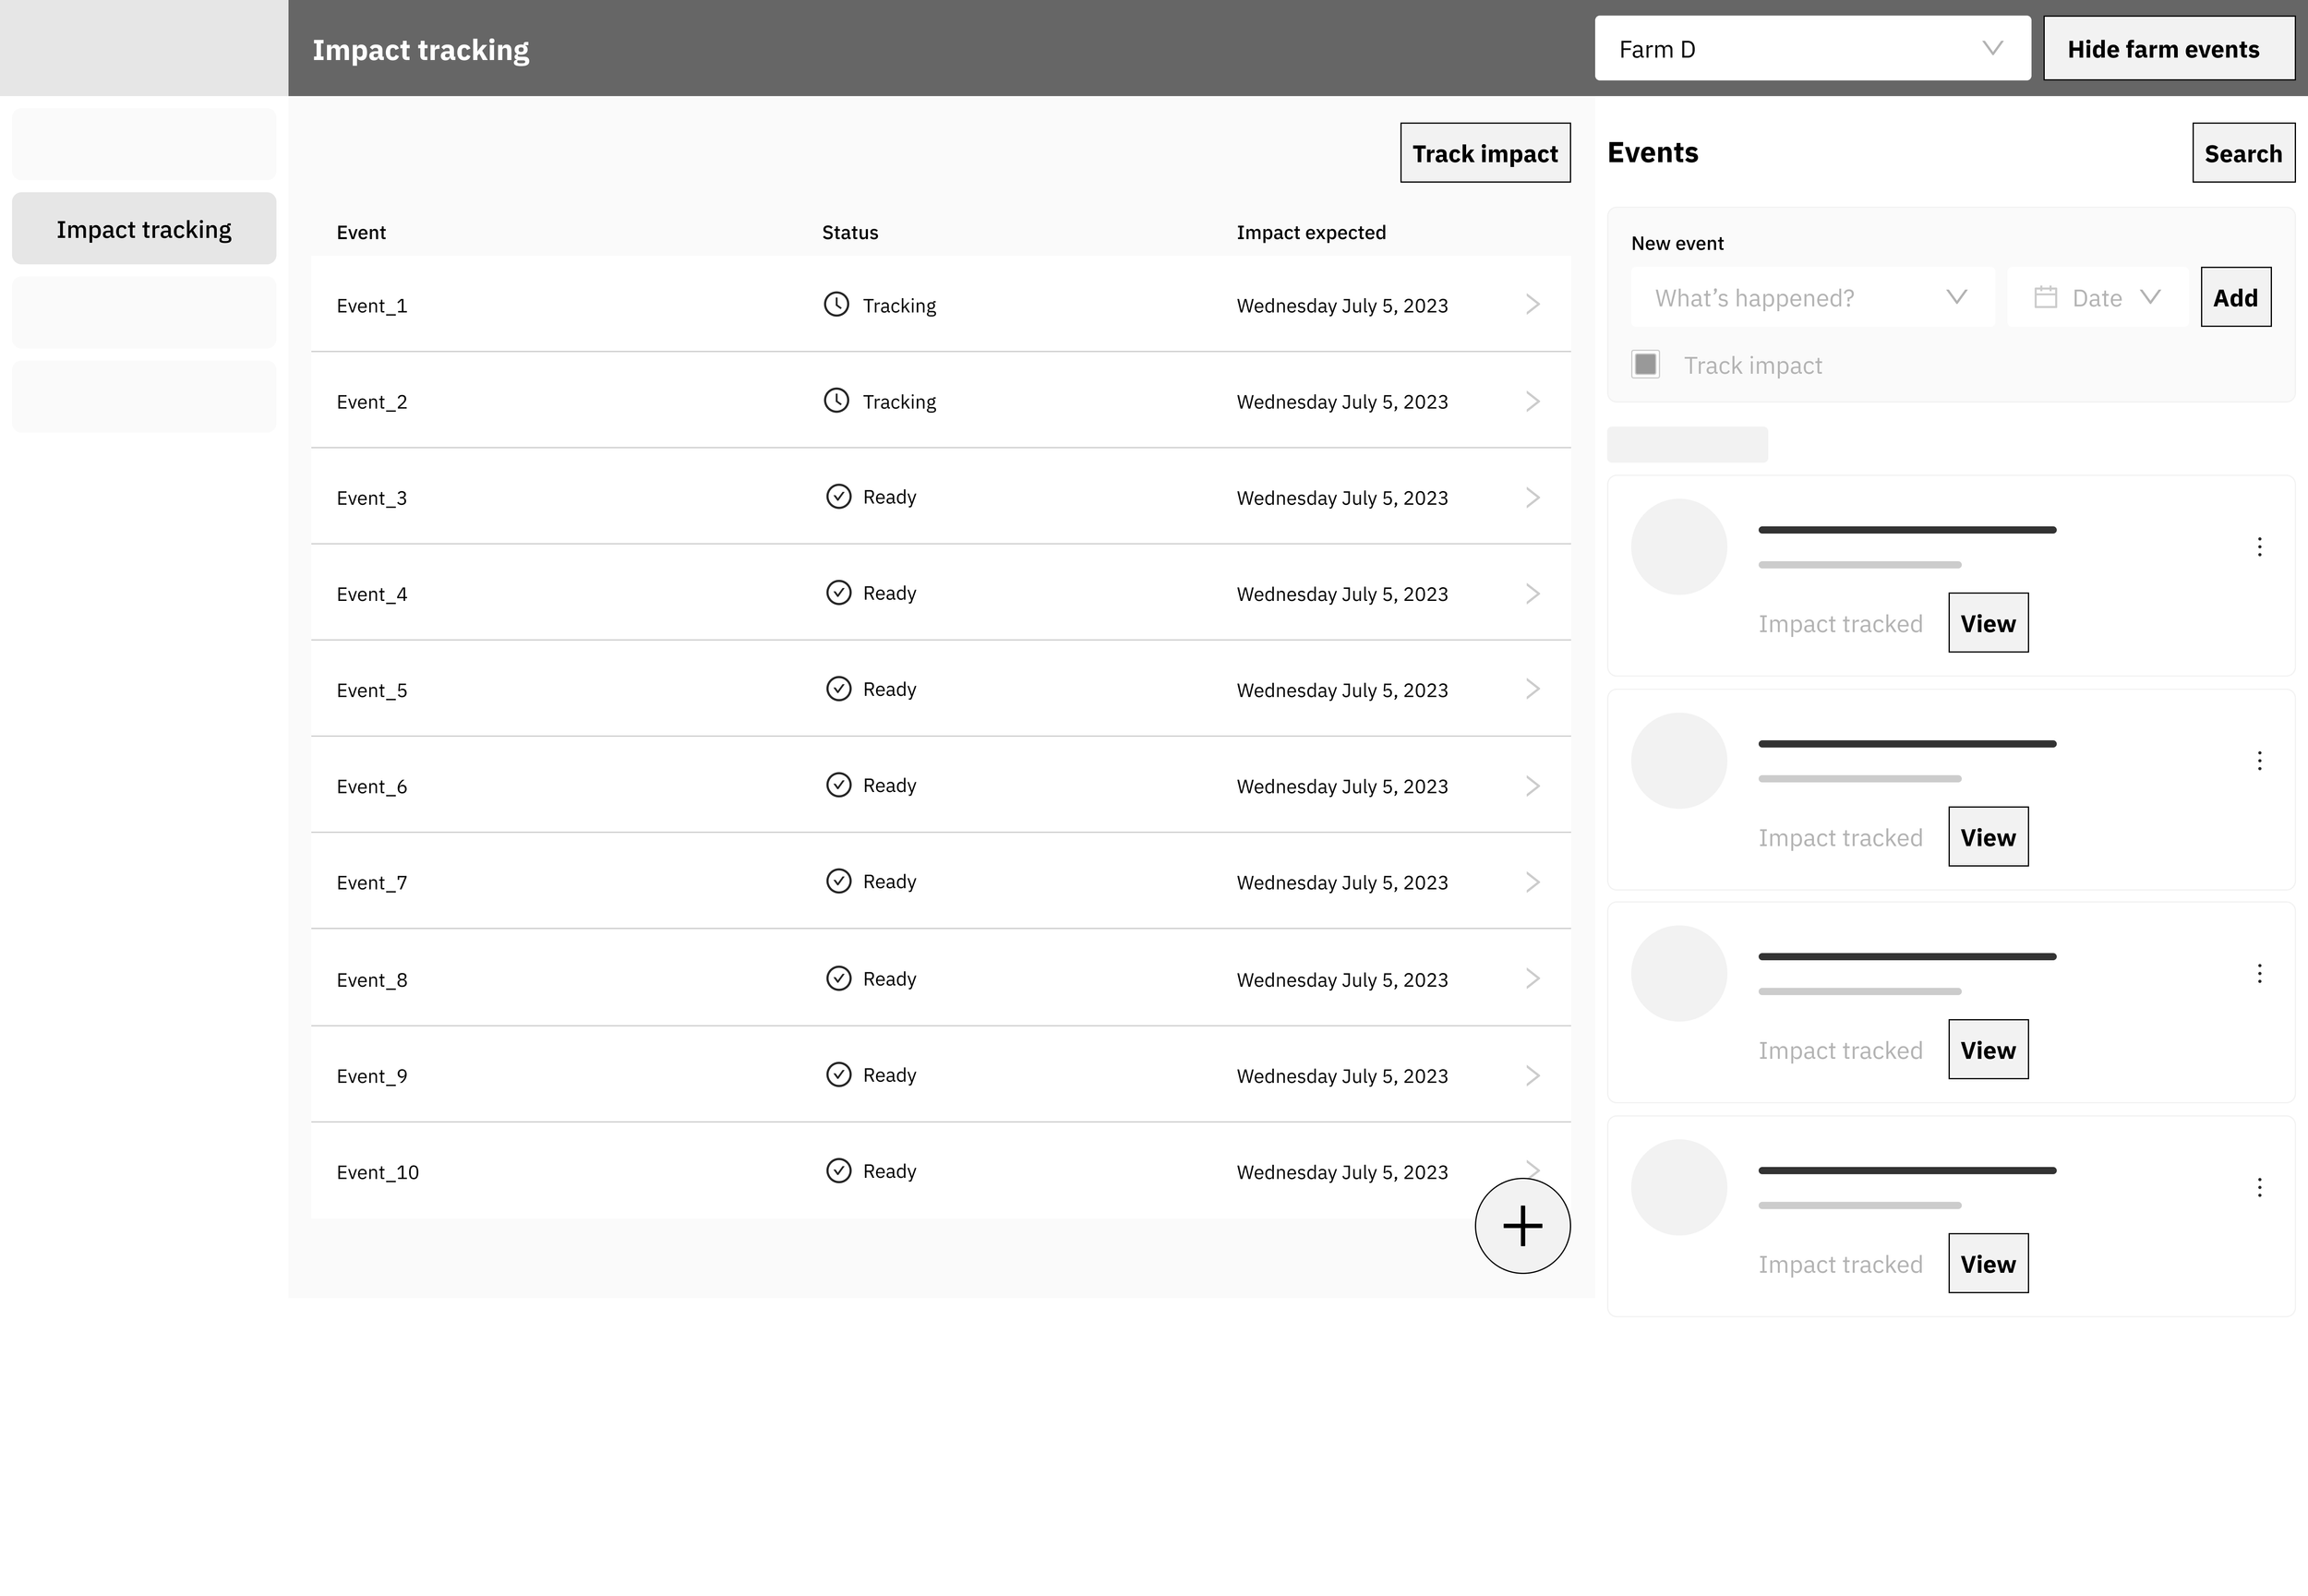Click the clock Tracking icon for Event_1
Viewport: 2308px width, 1596px height.
coord(836,304)
